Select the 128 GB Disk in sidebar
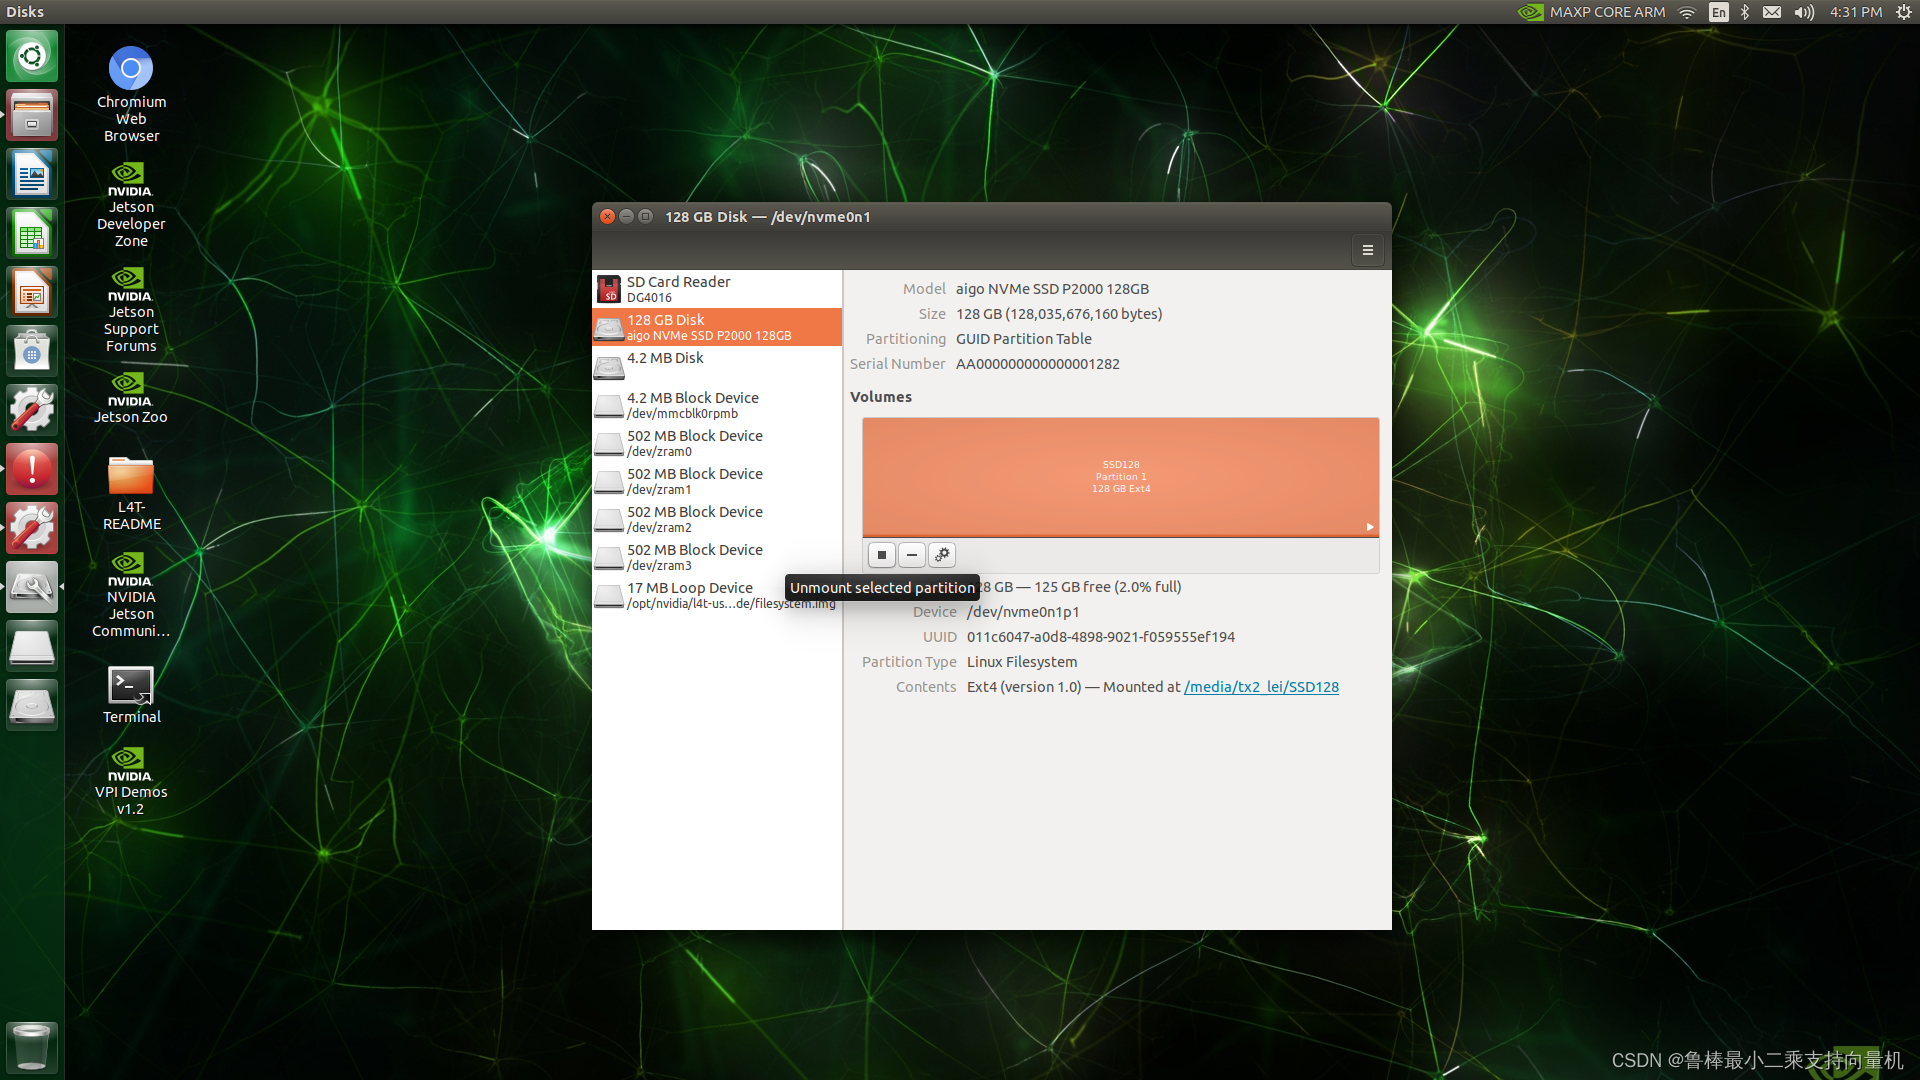The image size is (1920, 1080). click(717, 326)
